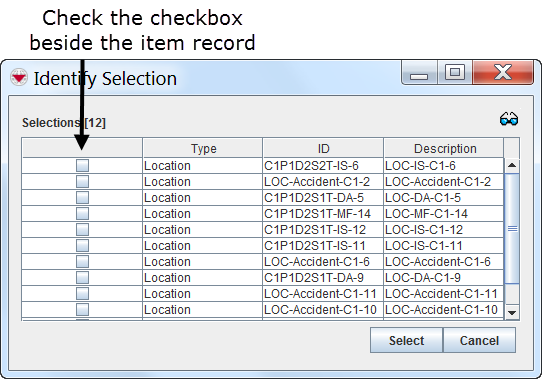
Task: Click the glasses view icon
Action: (509, 119)
